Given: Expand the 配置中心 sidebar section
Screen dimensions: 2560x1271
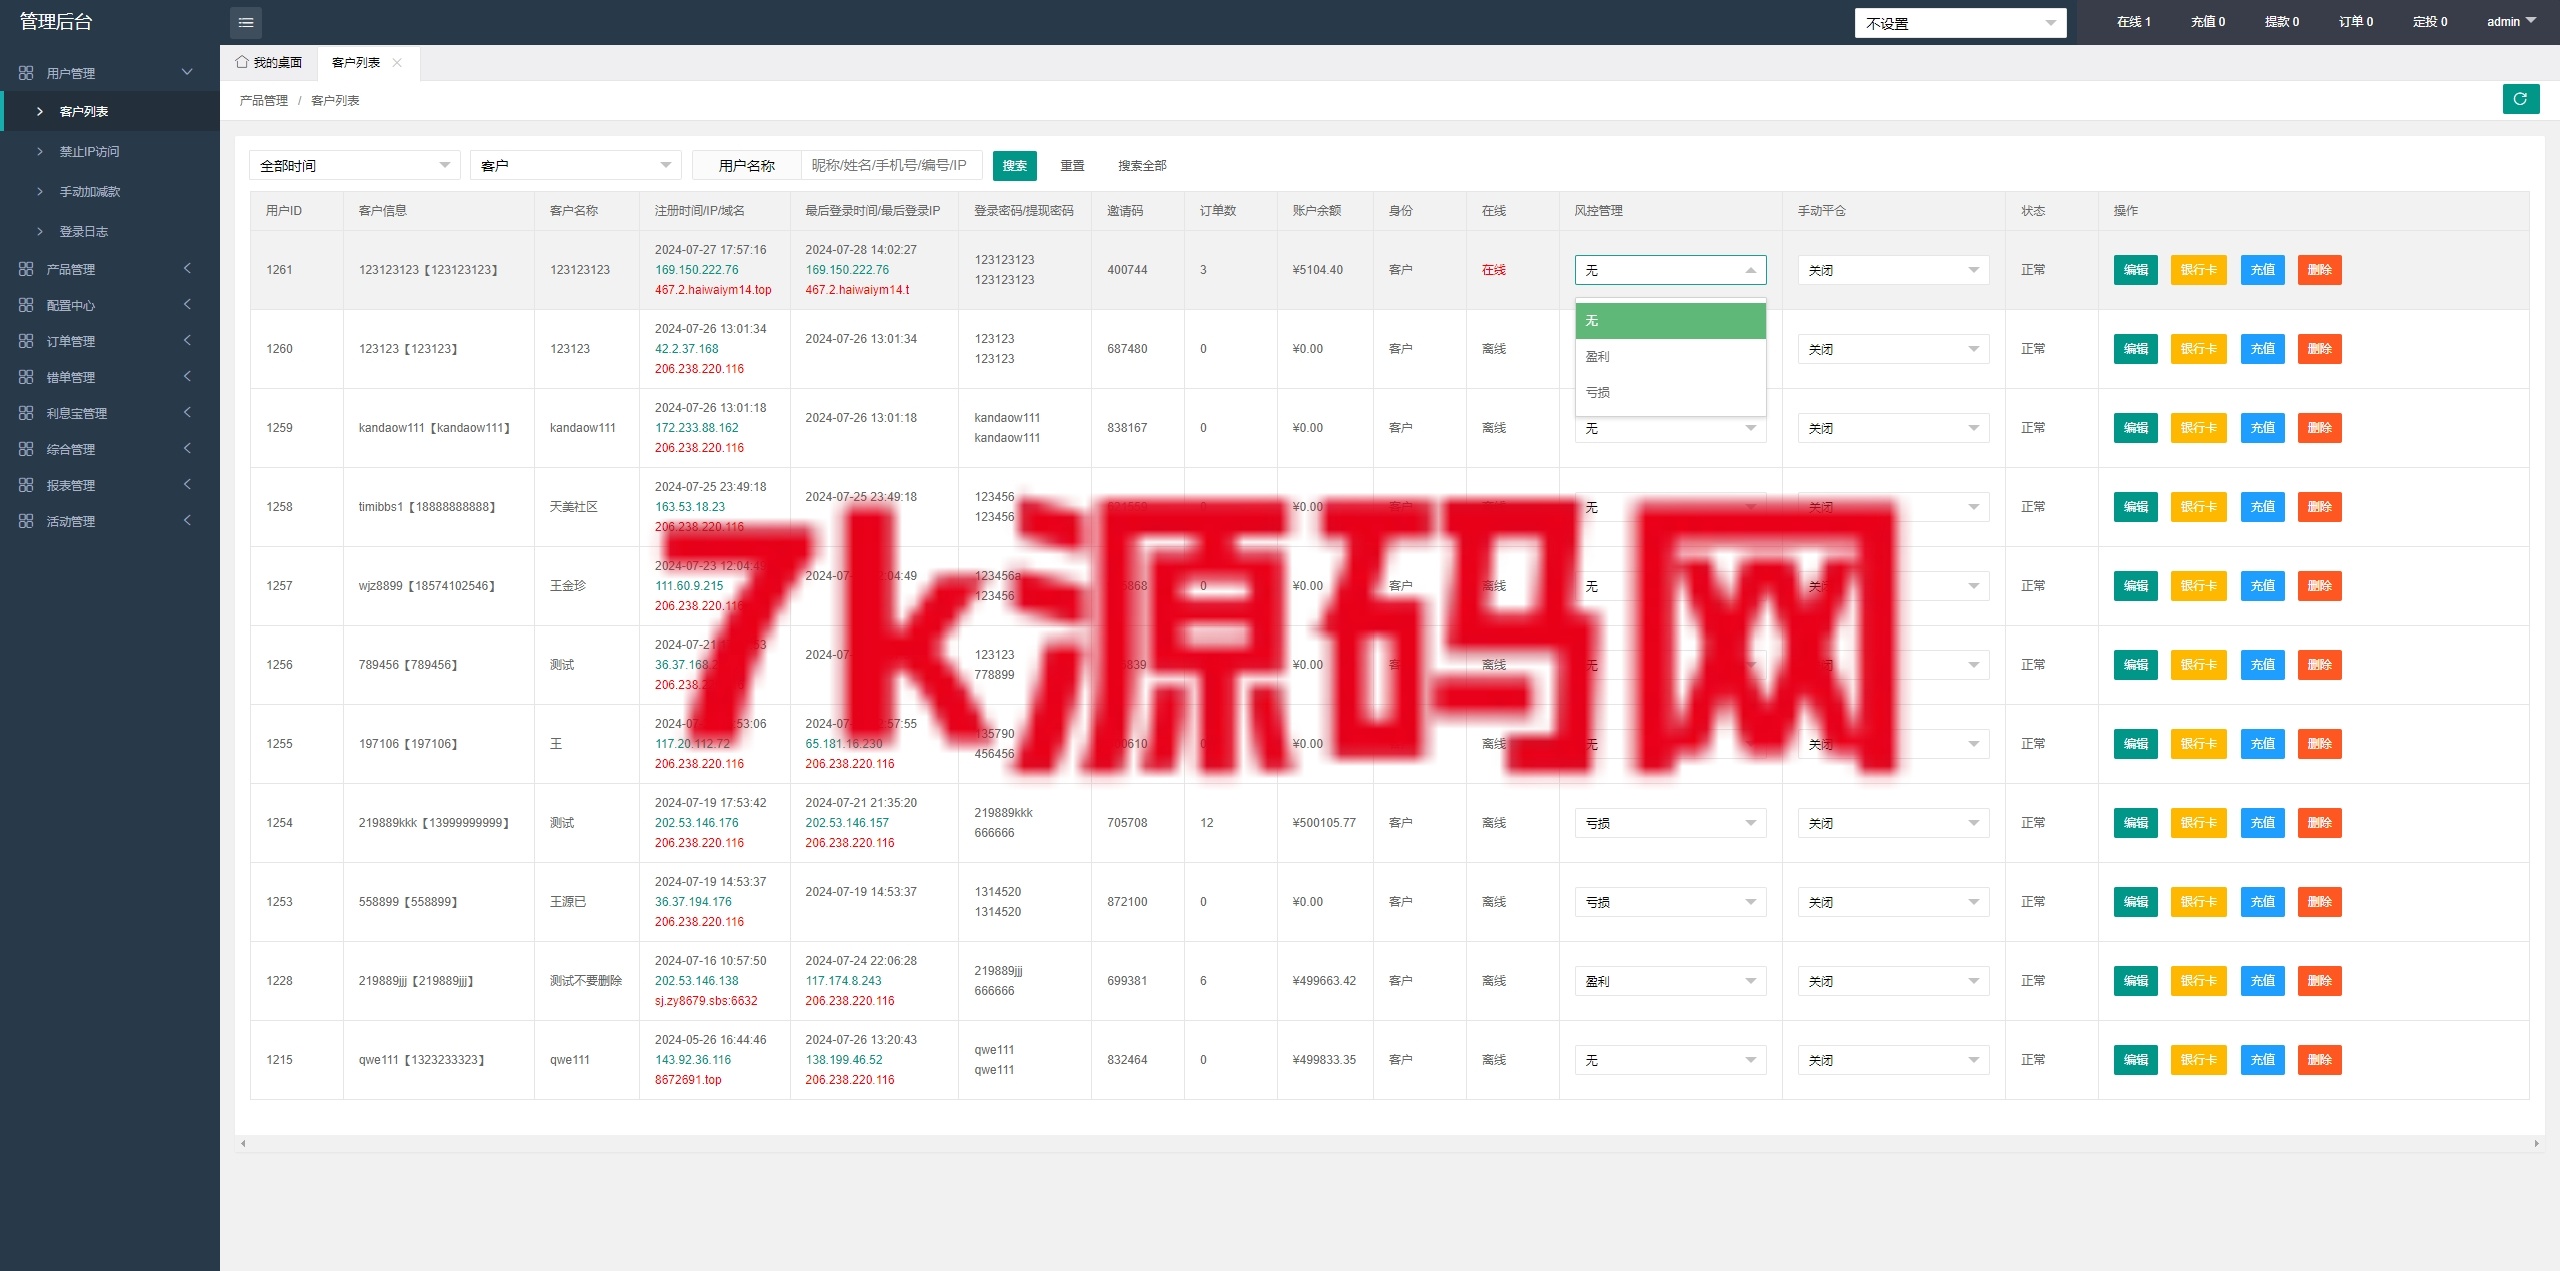Looking at the screenshot, I should pyautogui.click(x=110, y=305).
